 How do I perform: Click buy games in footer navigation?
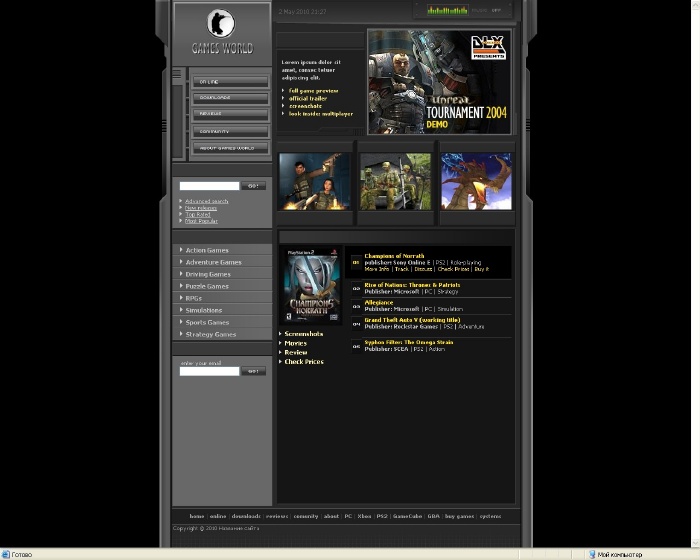tap(459, 516)
